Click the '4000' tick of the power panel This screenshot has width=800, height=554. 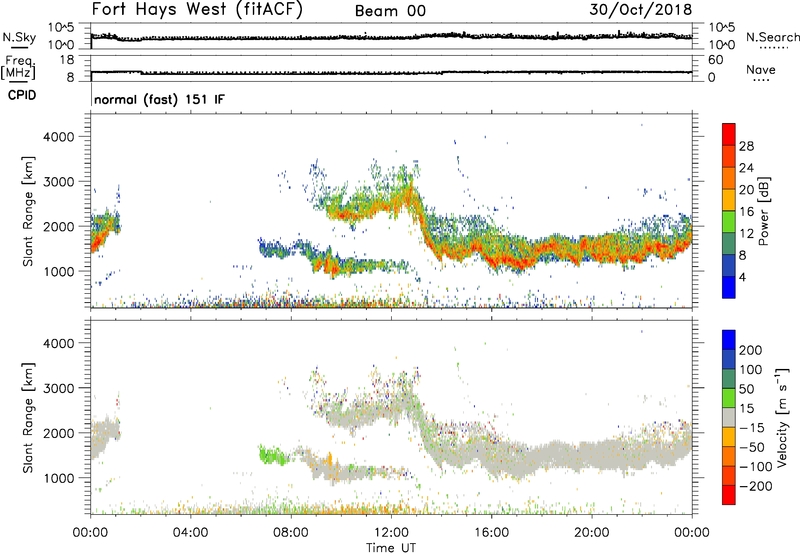pyautogui.click(x=58, y=137)
